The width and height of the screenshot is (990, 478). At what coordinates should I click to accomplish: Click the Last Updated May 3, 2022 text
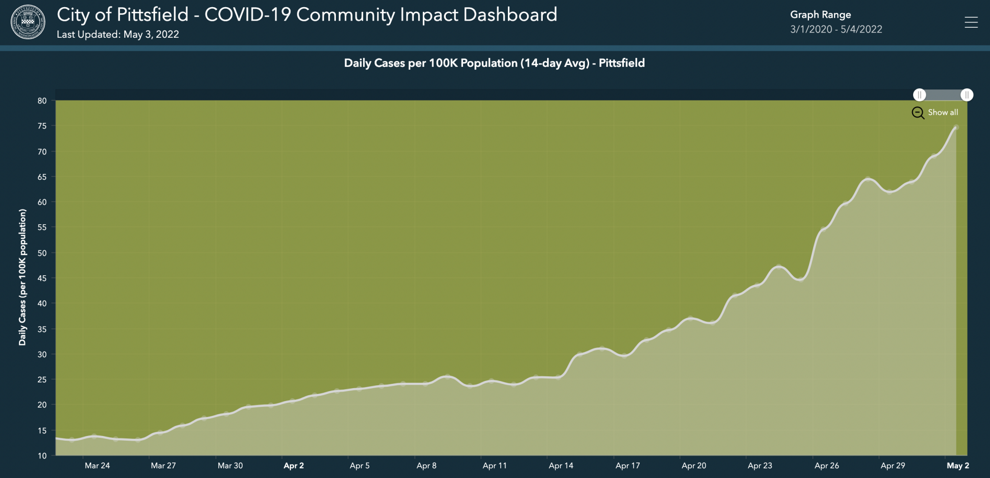(117, 34)
